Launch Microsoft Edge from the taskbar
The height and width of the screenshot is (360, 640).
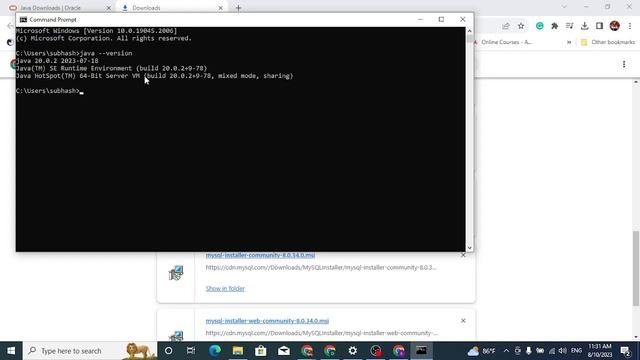pos(215,351)
